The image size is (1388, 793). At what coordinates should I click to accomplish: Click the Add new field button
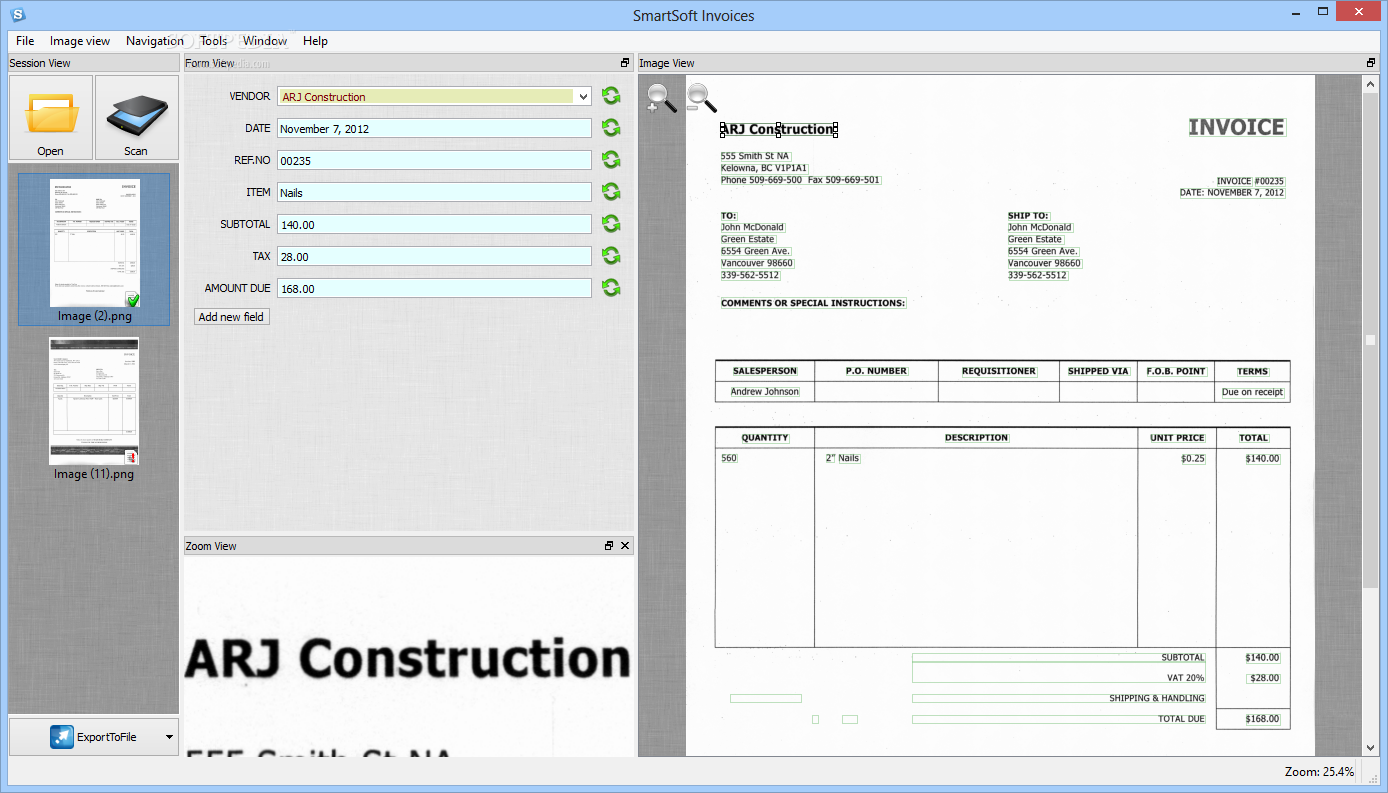[231, 316]
